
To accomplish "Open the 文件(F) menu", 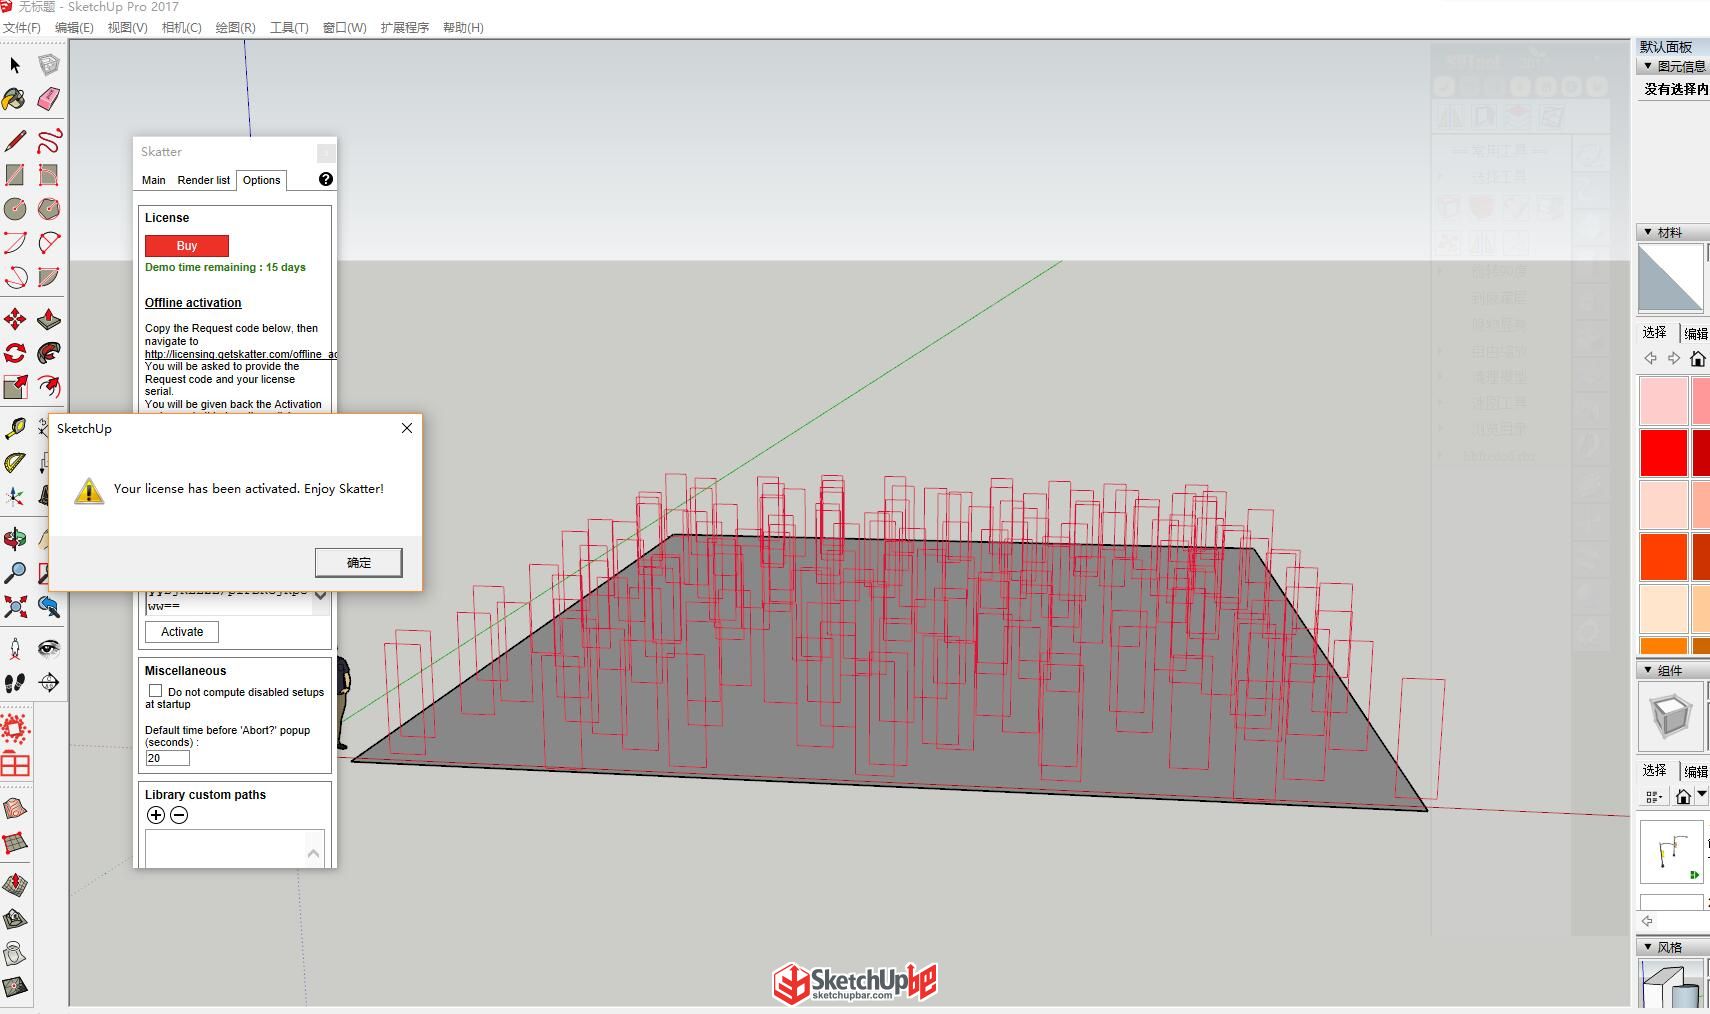I will point(22,28).
